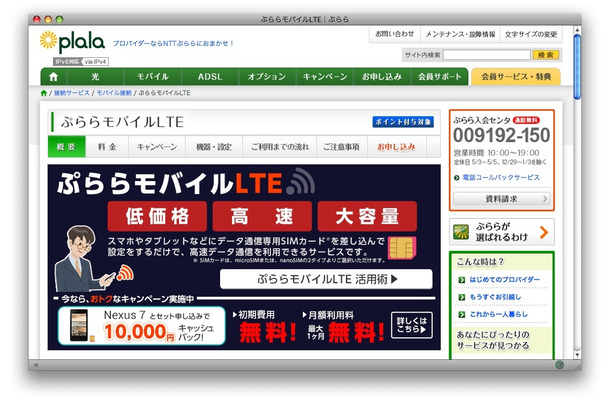Image resolution: width=610 pixels, height=400 pixels.
Task: Open the お申し込み menu in green navbar
Action: [382, 77]
